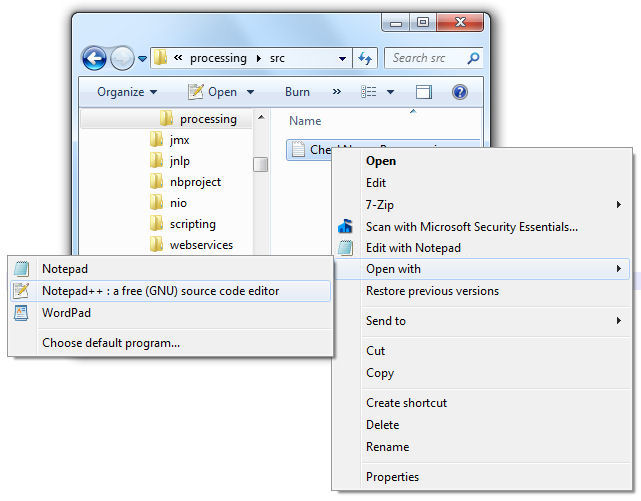Screen dimensions: 641x501
Task: Click the greyed Forward navigation button
Action: [122, 58]
